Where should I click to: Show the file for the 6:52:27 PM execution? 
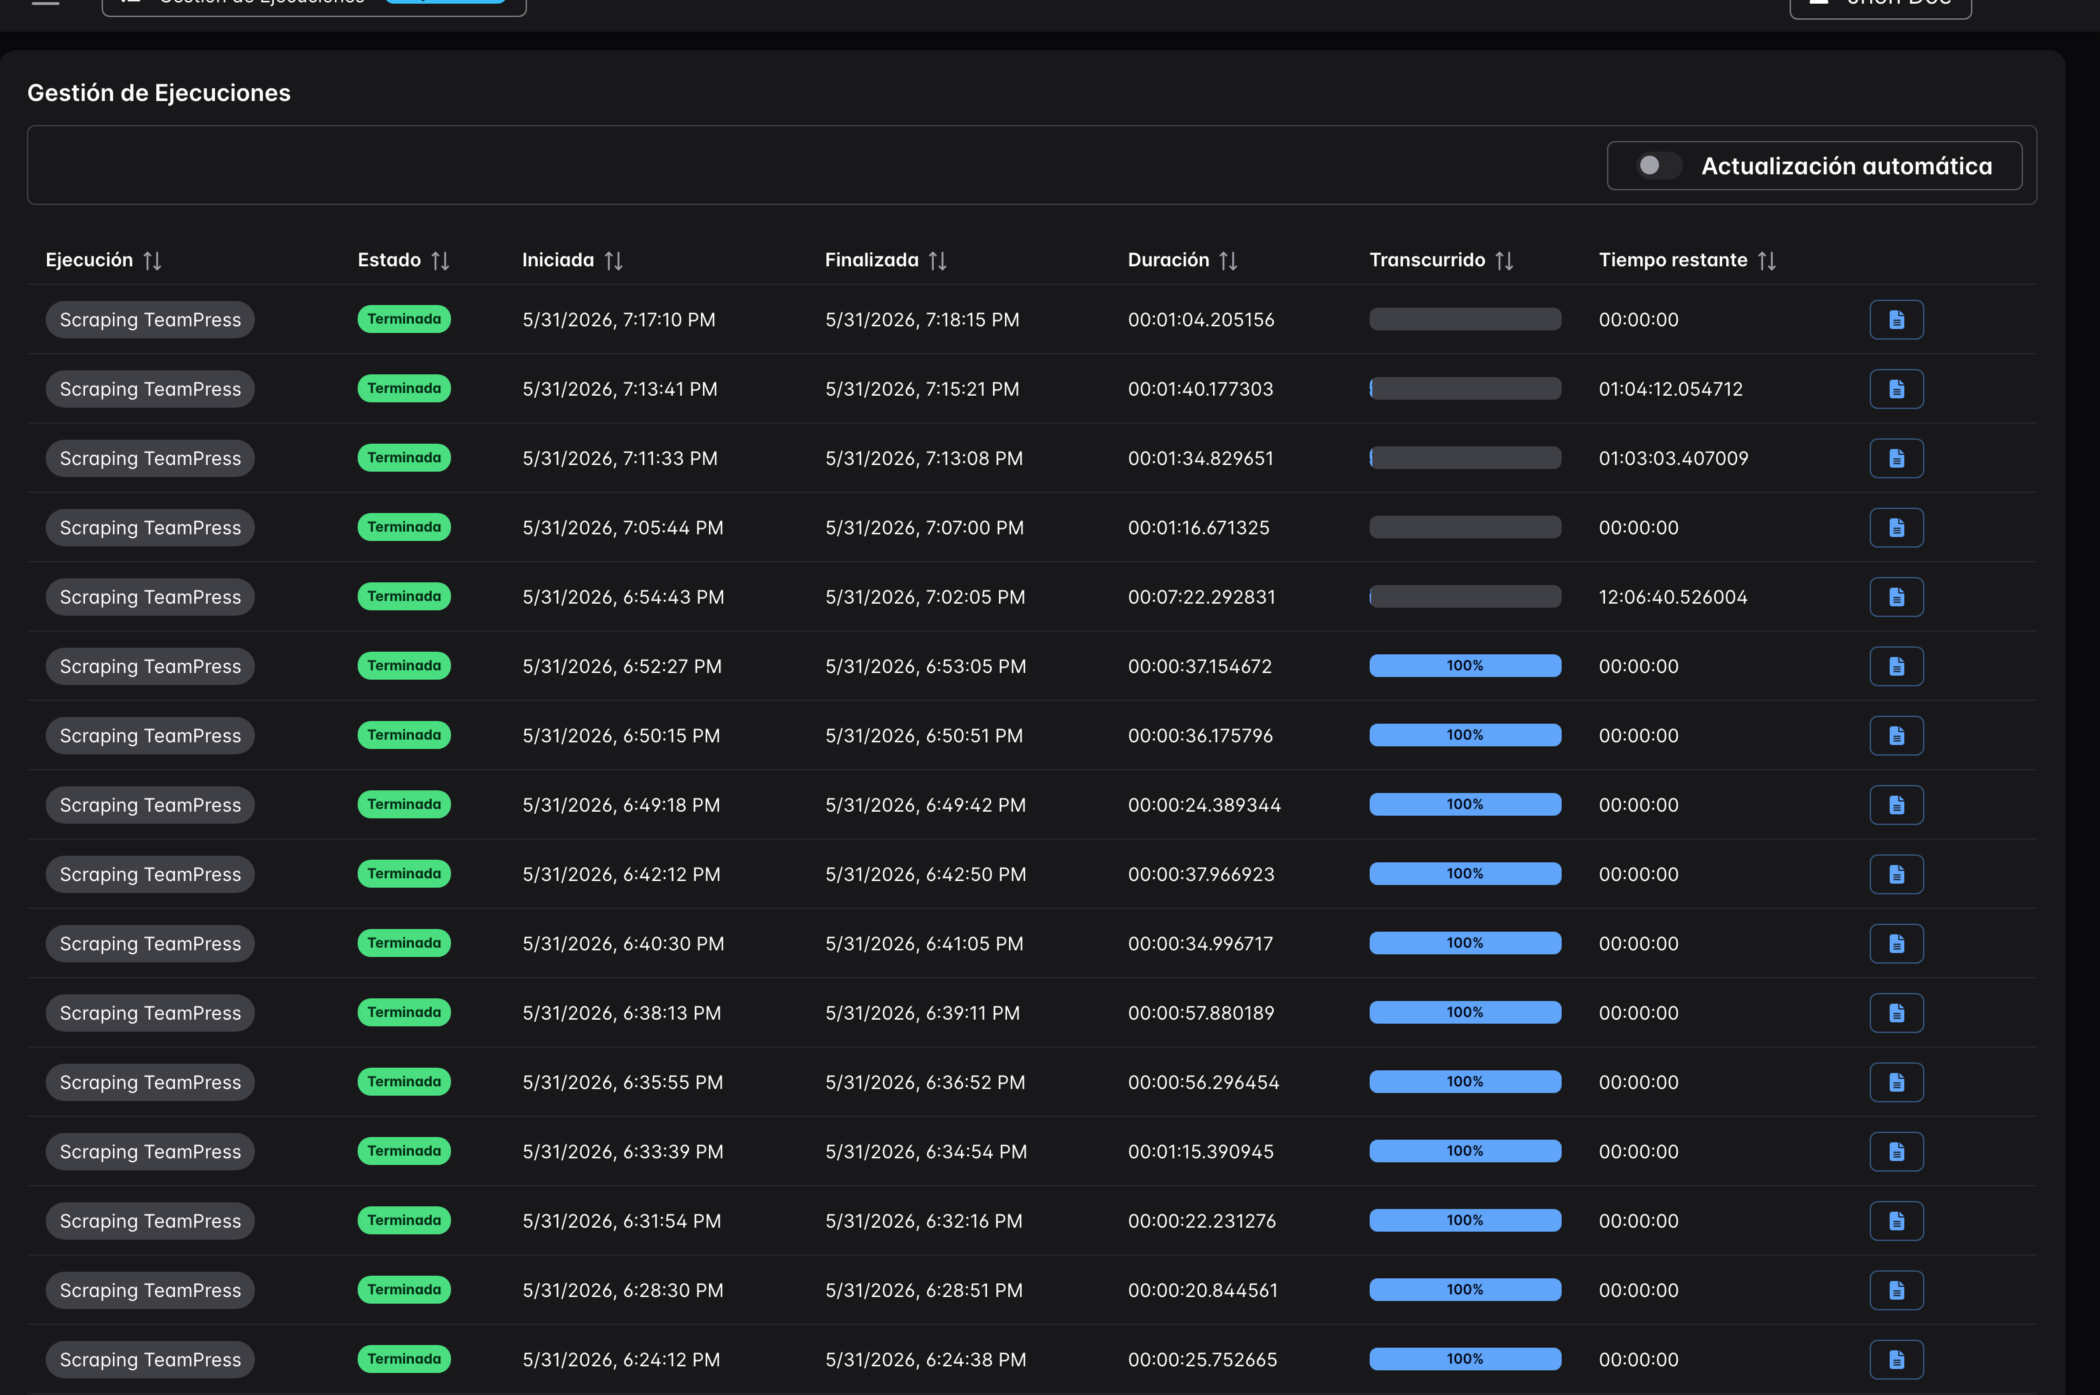point(1896,666)
